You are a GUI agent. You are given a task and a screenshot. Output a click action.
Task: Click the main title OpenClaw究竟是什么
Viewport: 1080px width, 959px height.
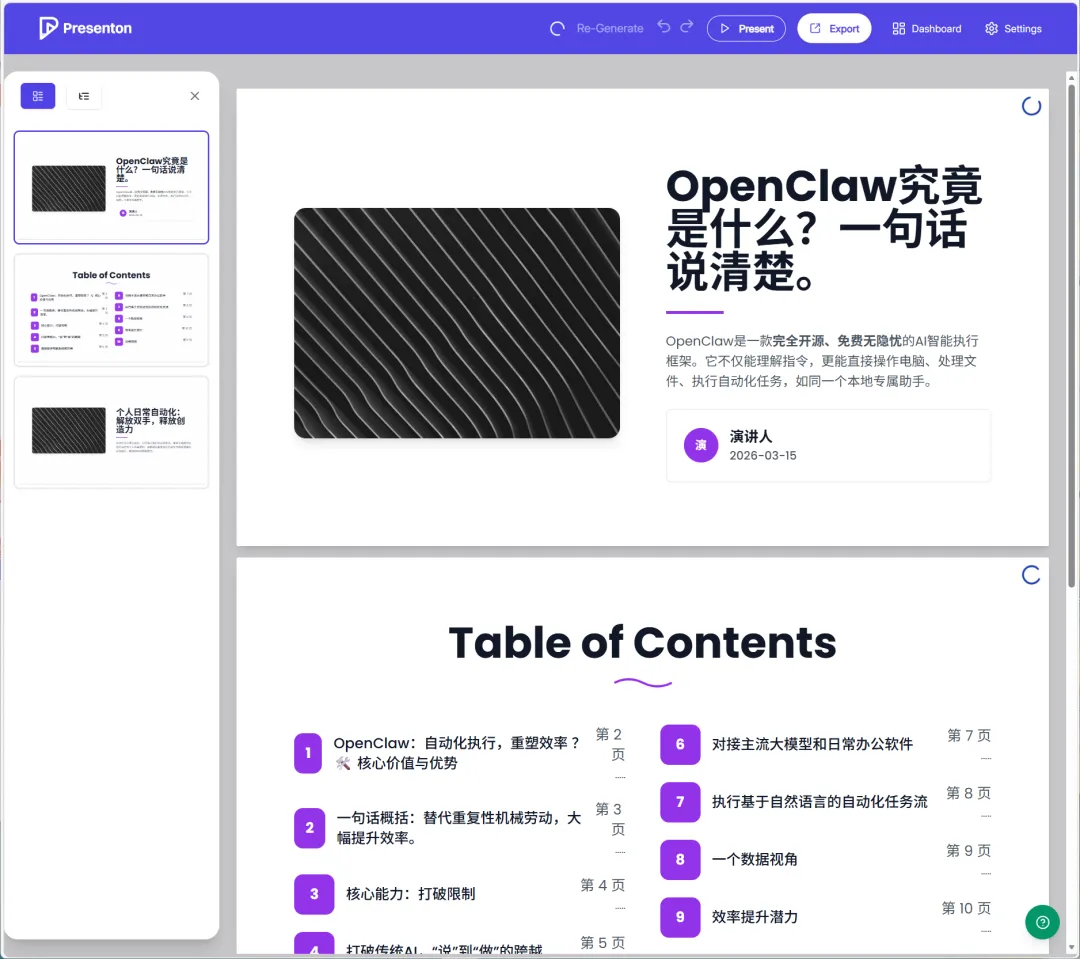click(824, 229)
